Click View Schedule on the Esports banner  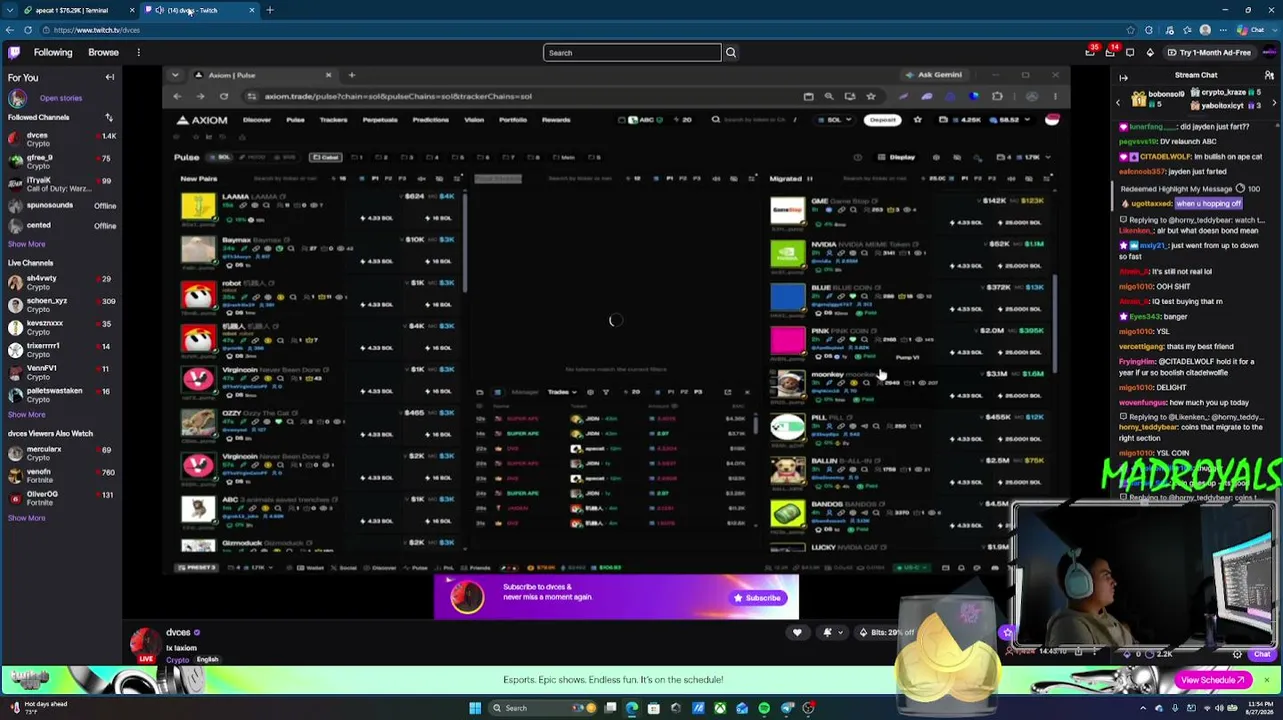click(1213, 680)
